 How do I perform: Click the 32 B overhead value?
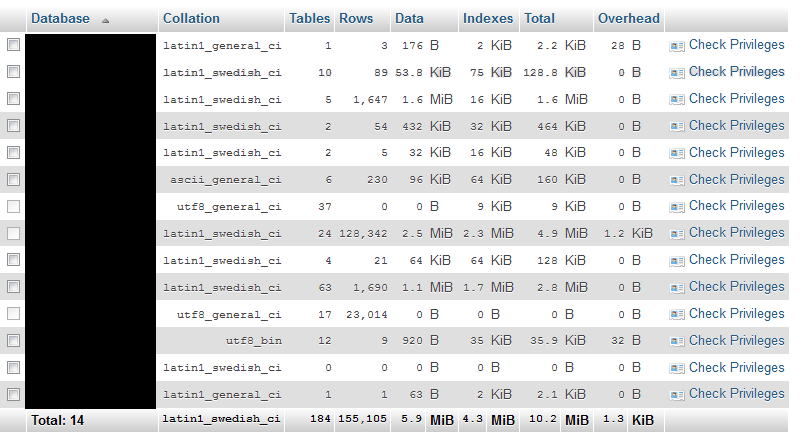[x=625, y=340]
